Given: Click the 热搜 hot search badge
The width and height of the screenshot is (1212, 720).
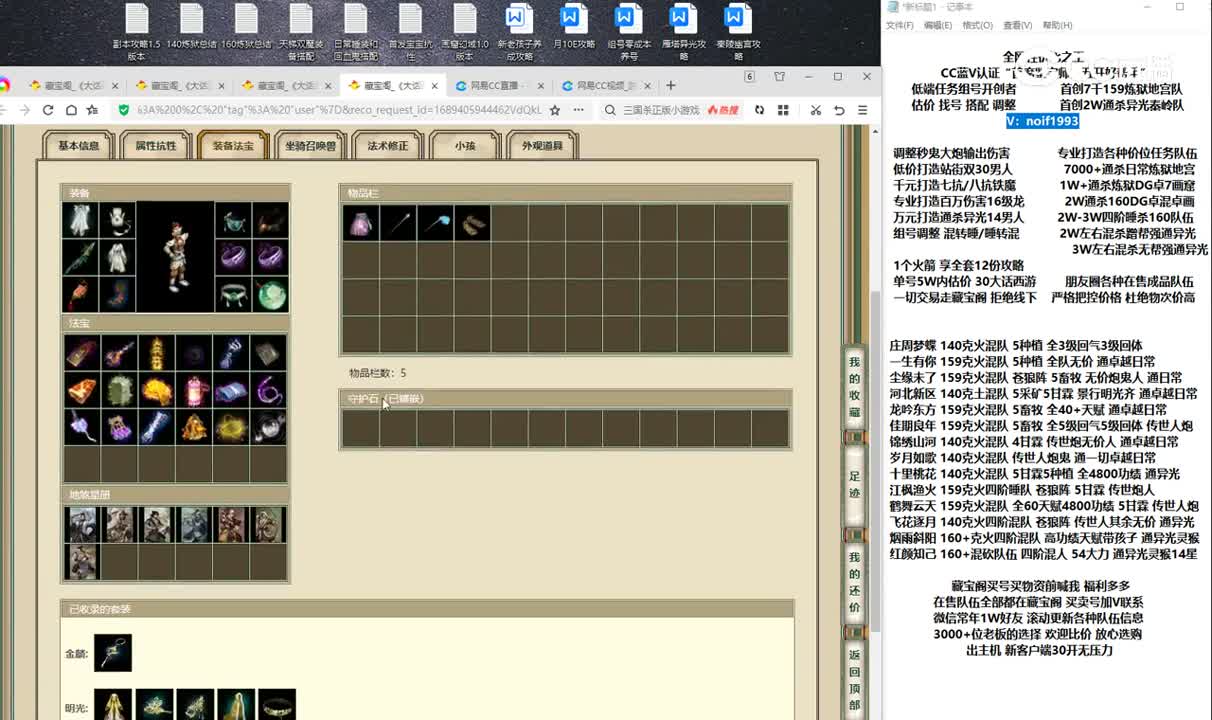Looking at the screenshot, I should pyautogui.click(x=724, y=110).
